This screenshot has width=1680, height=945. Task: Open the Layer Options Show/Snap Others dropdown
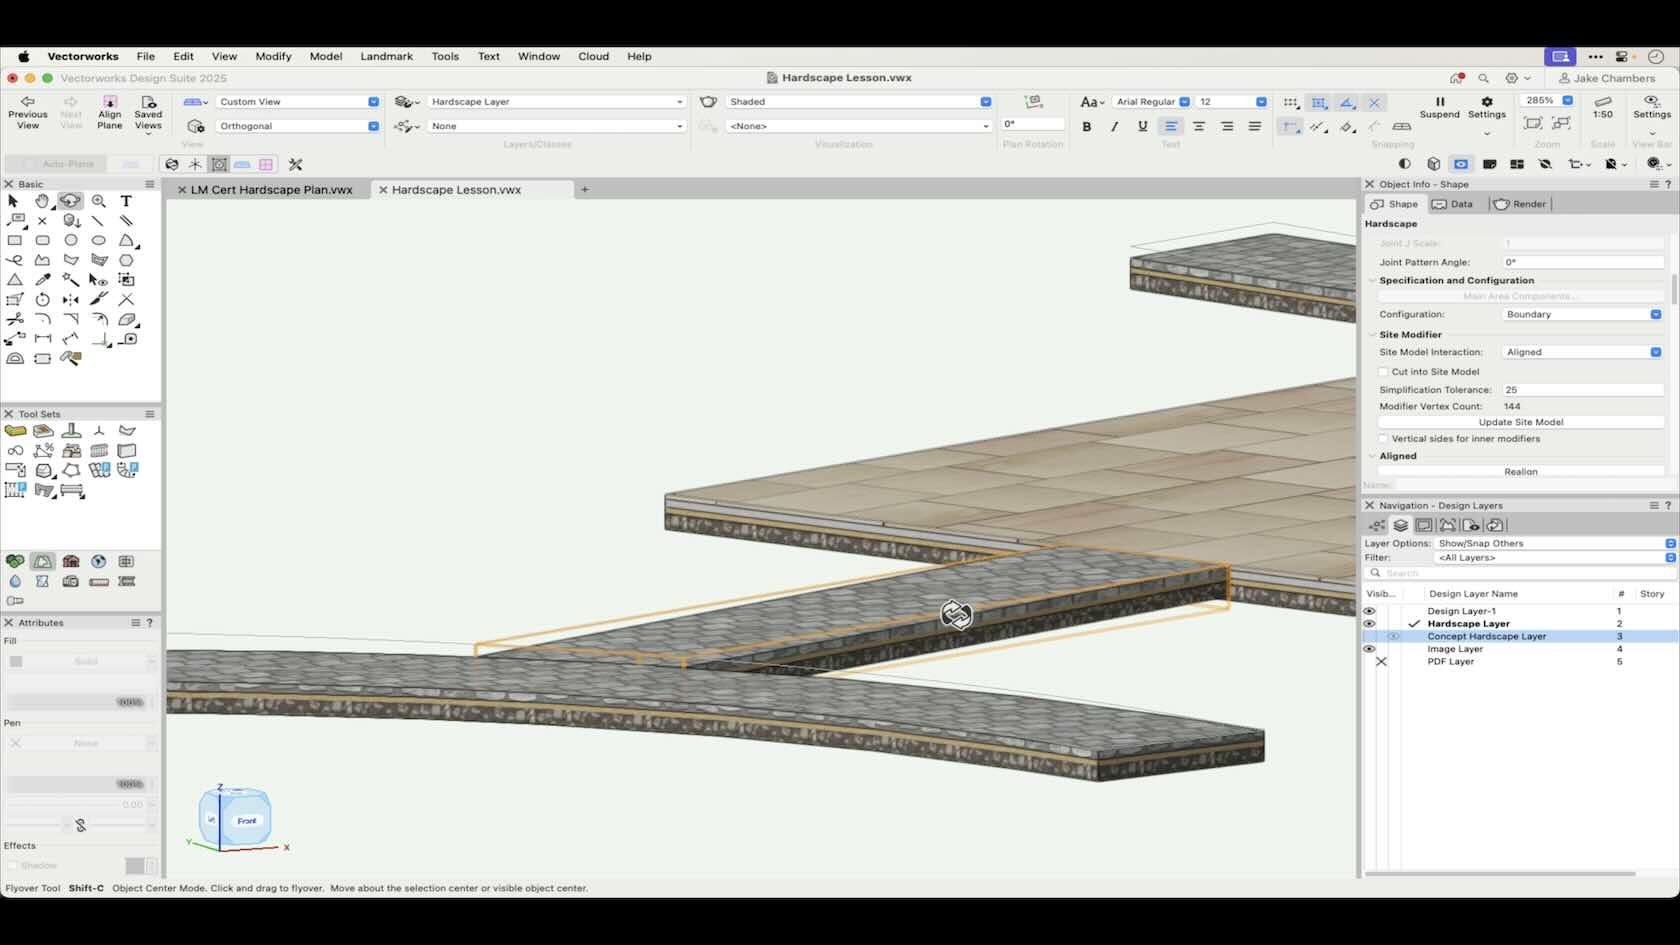[1668, 543]
